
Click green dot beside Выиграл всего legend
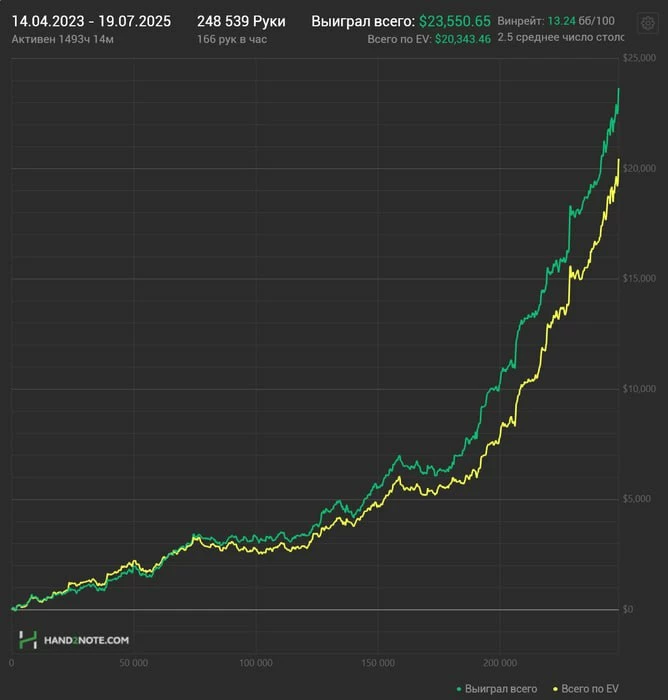pos(459,689)
